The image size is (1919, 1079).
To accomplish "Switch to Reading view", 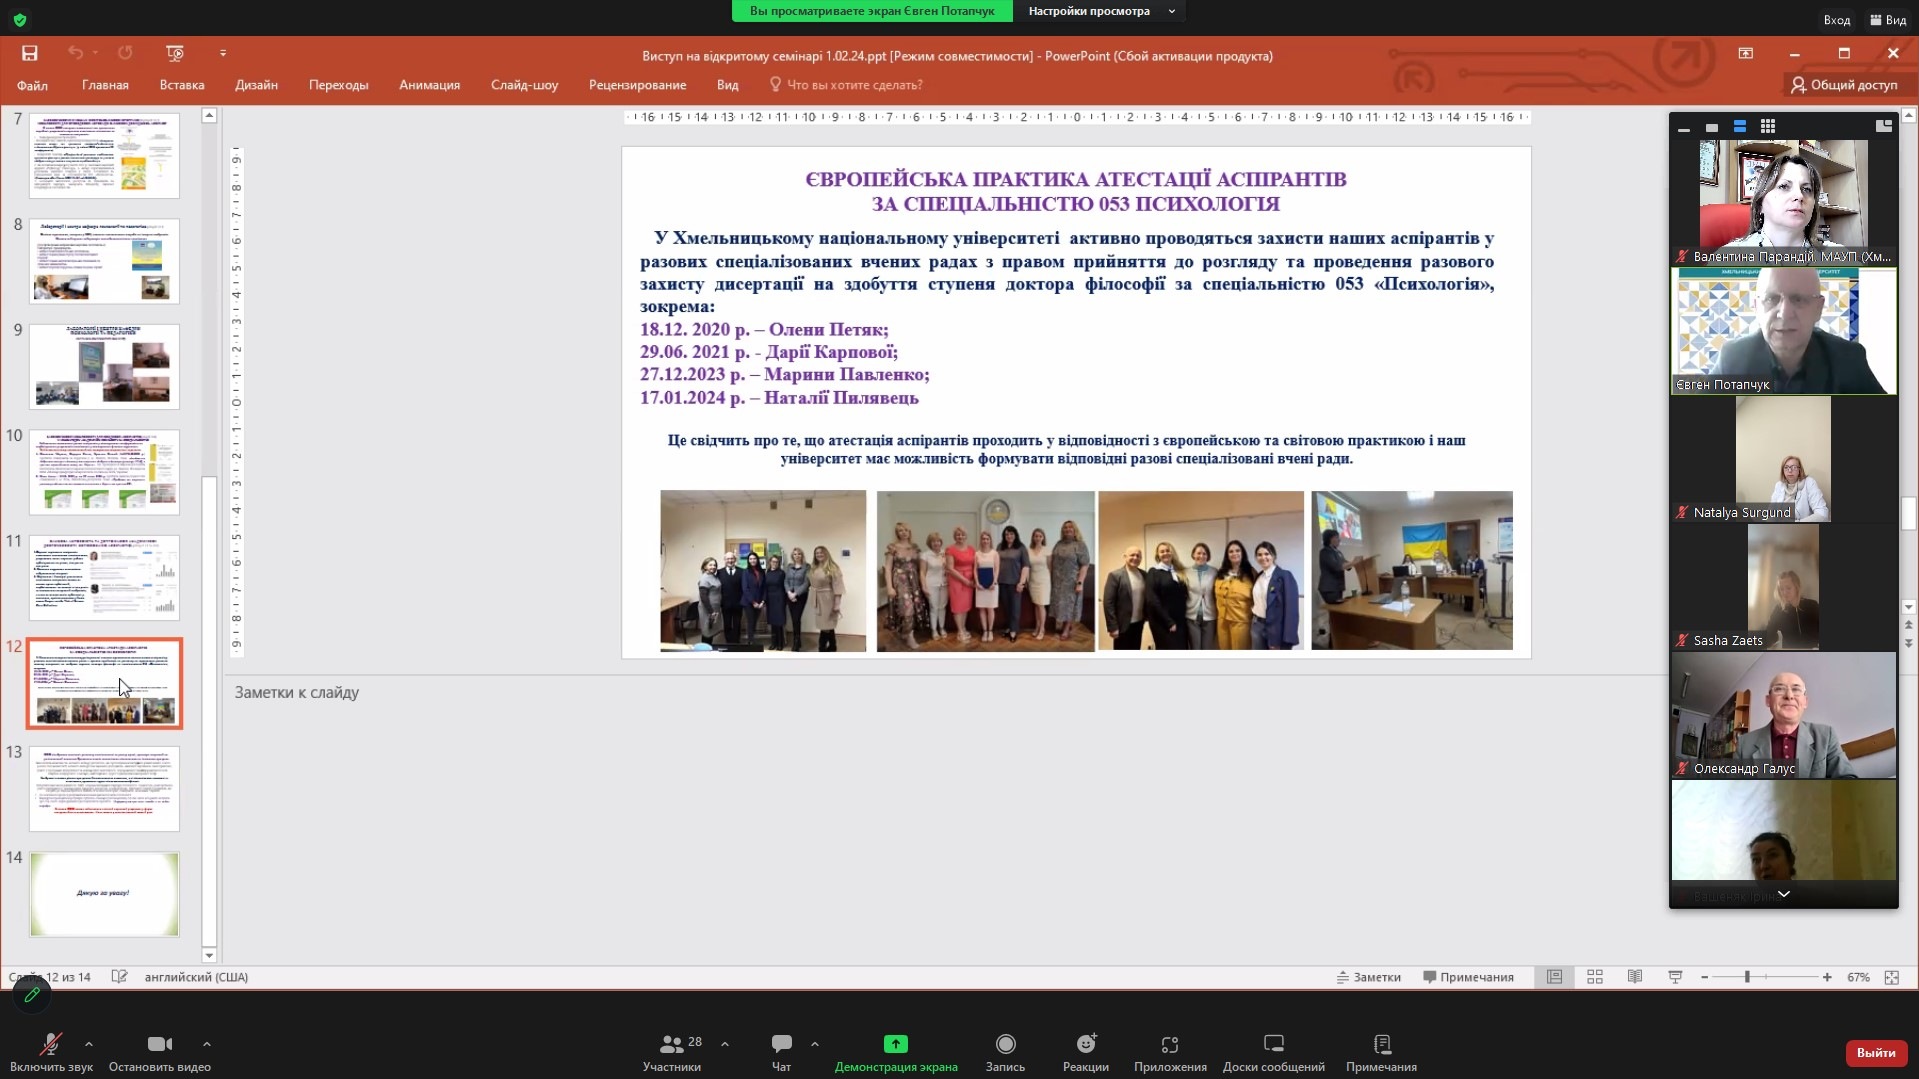I will coord(1635,977).
